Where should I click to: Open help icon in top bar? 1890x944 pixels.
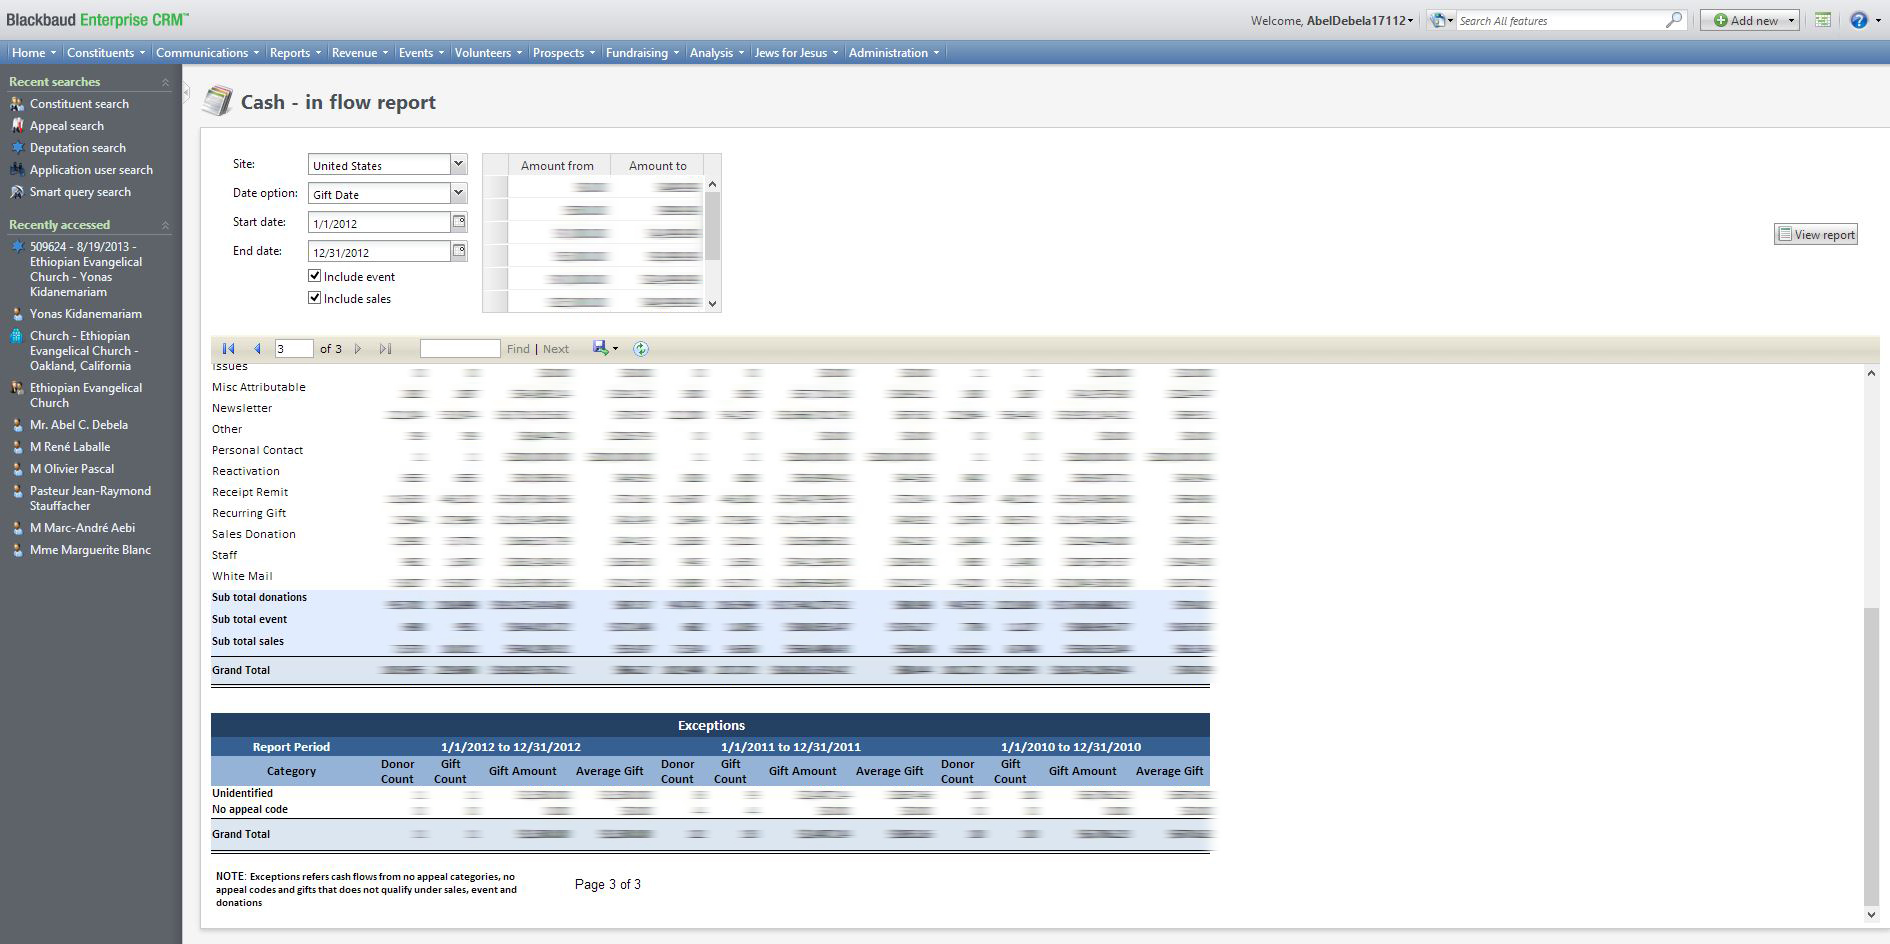[x=1858, y=20]
